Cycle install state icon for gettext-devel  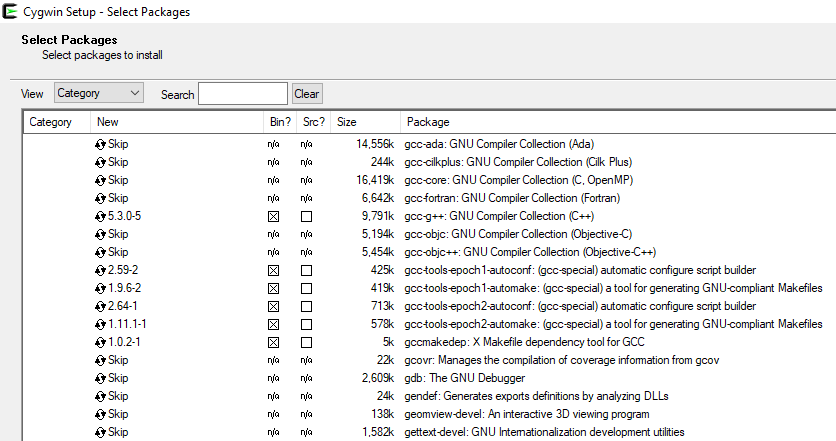pos(100,432)
